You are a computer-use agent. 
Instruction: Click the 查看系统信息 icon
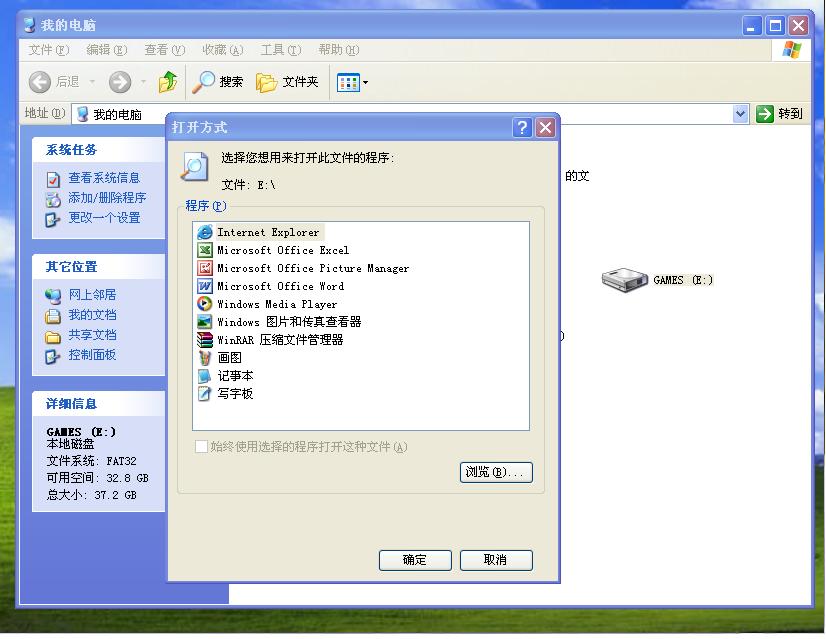click(x=53, y=180)
